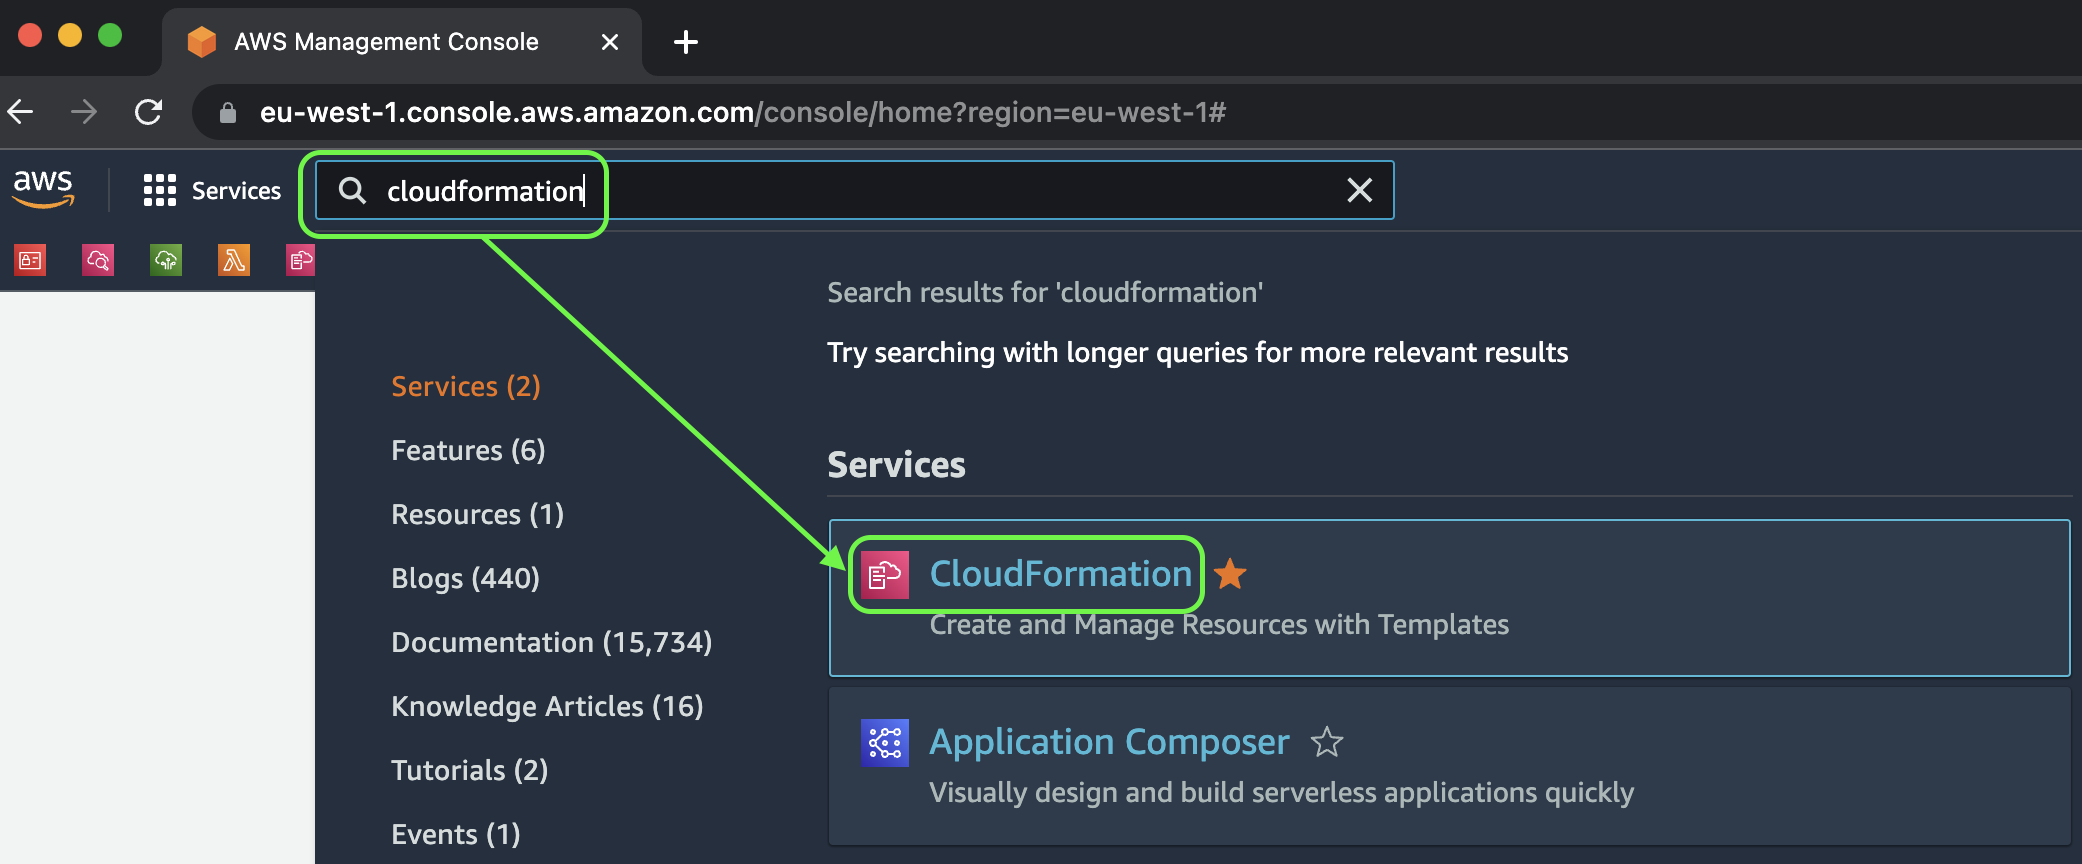Click the browser address bar URL
Viewport: 2082px width, 864px height.
[x=743, y=112]
